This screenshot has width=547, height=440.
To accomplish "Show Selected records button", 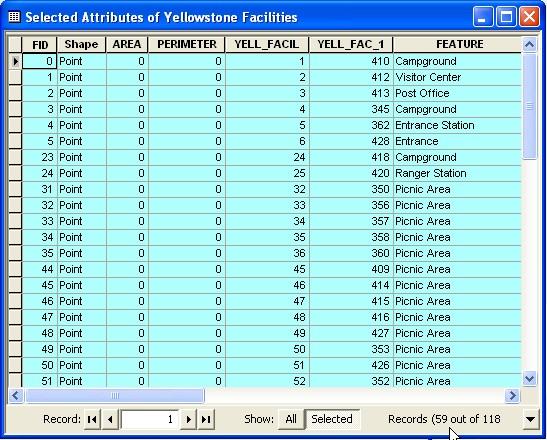I will pyautogui.click(x=332, y=419).
